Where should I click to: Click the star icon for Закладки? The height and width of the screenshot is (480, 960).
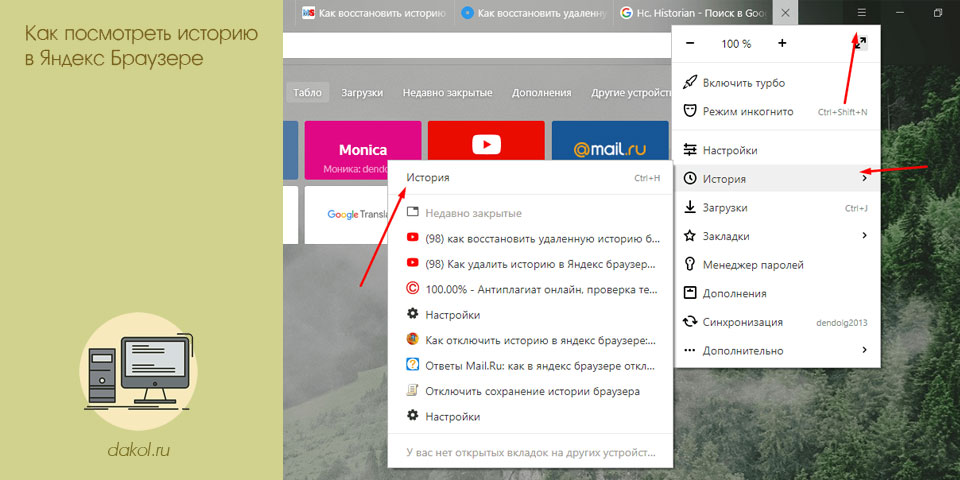click(x=690, y=236)
